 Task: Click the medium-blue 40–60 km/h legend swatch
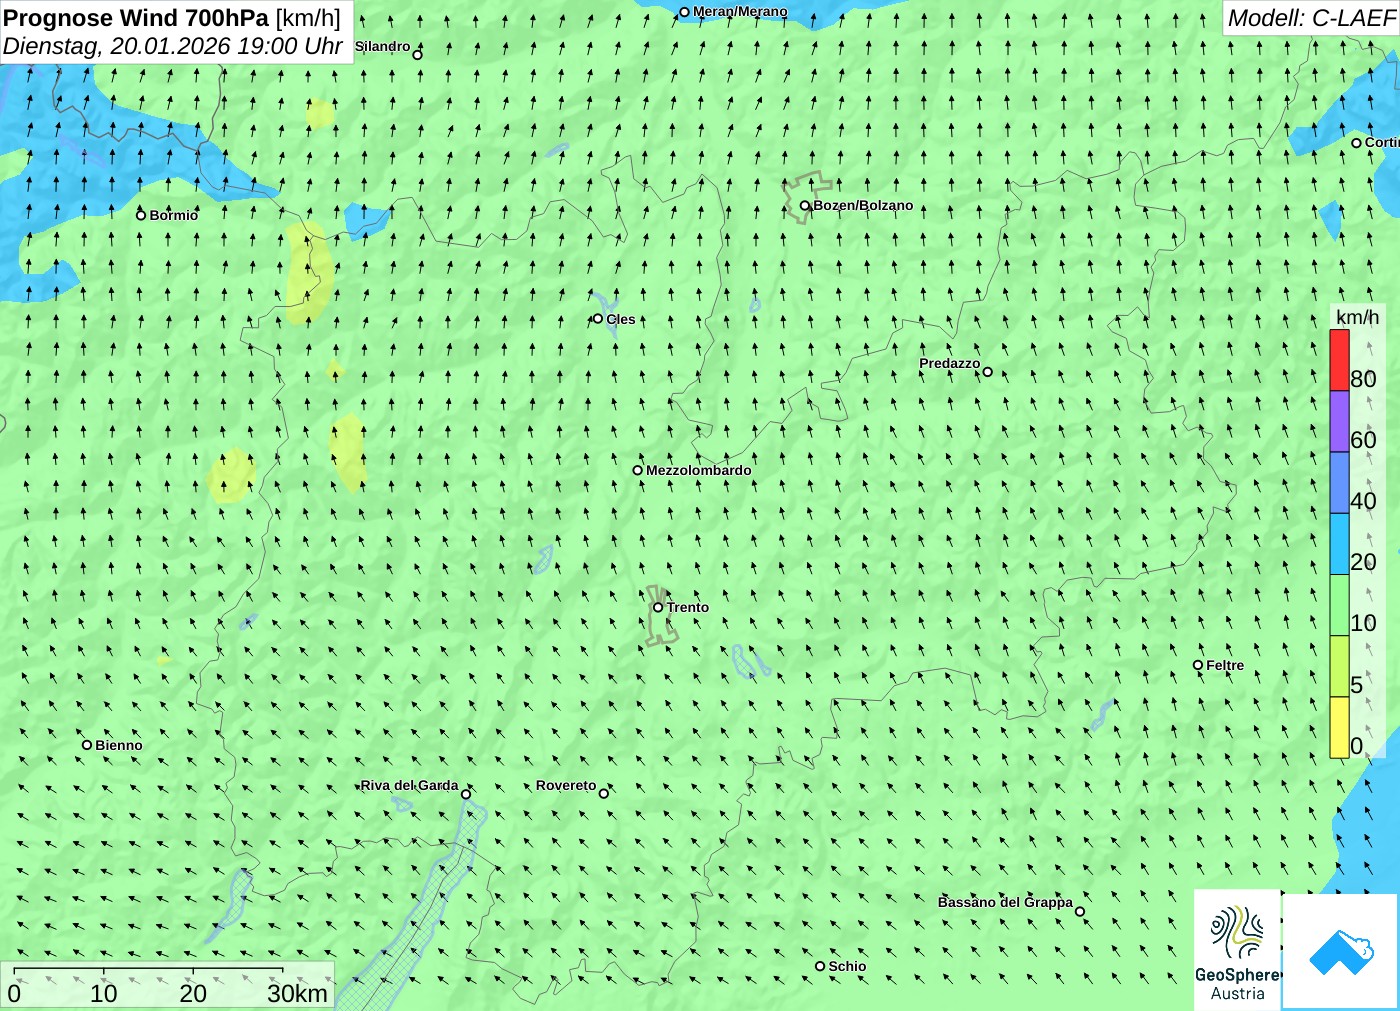(1339, 483)
